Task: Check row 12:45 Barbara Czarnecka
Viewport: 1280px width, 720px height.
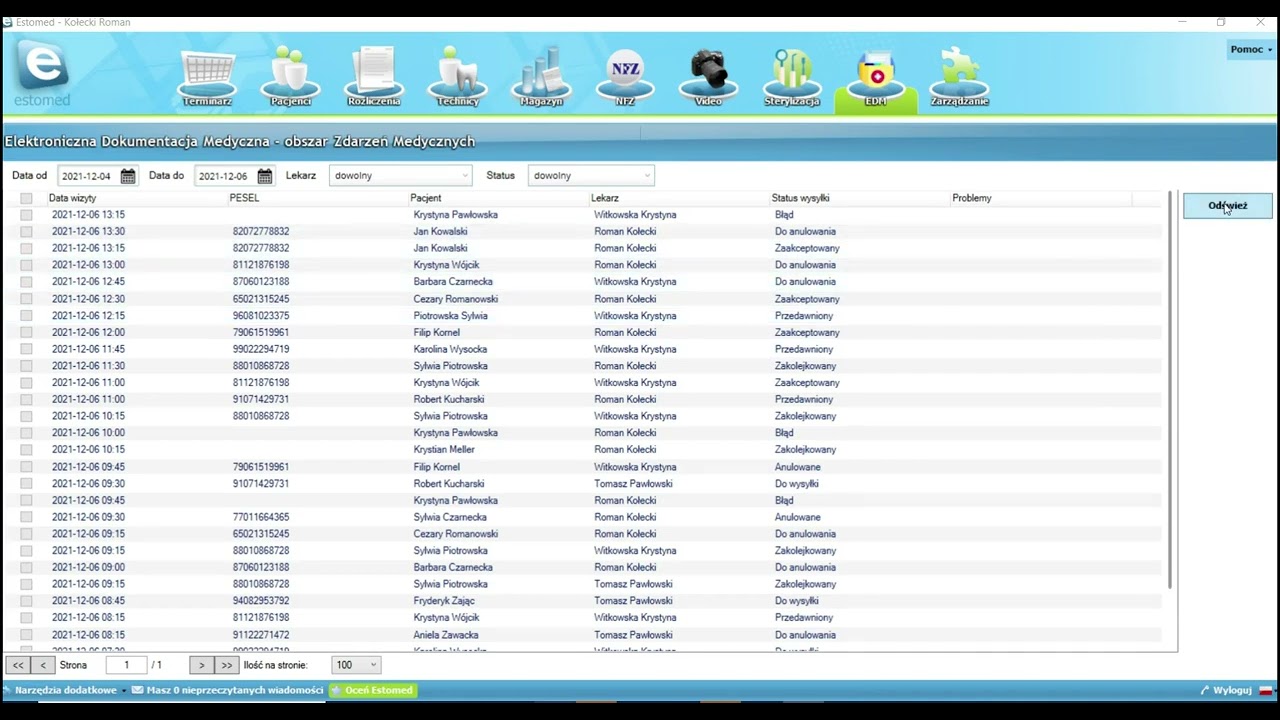Action: (x=26, y=282)
